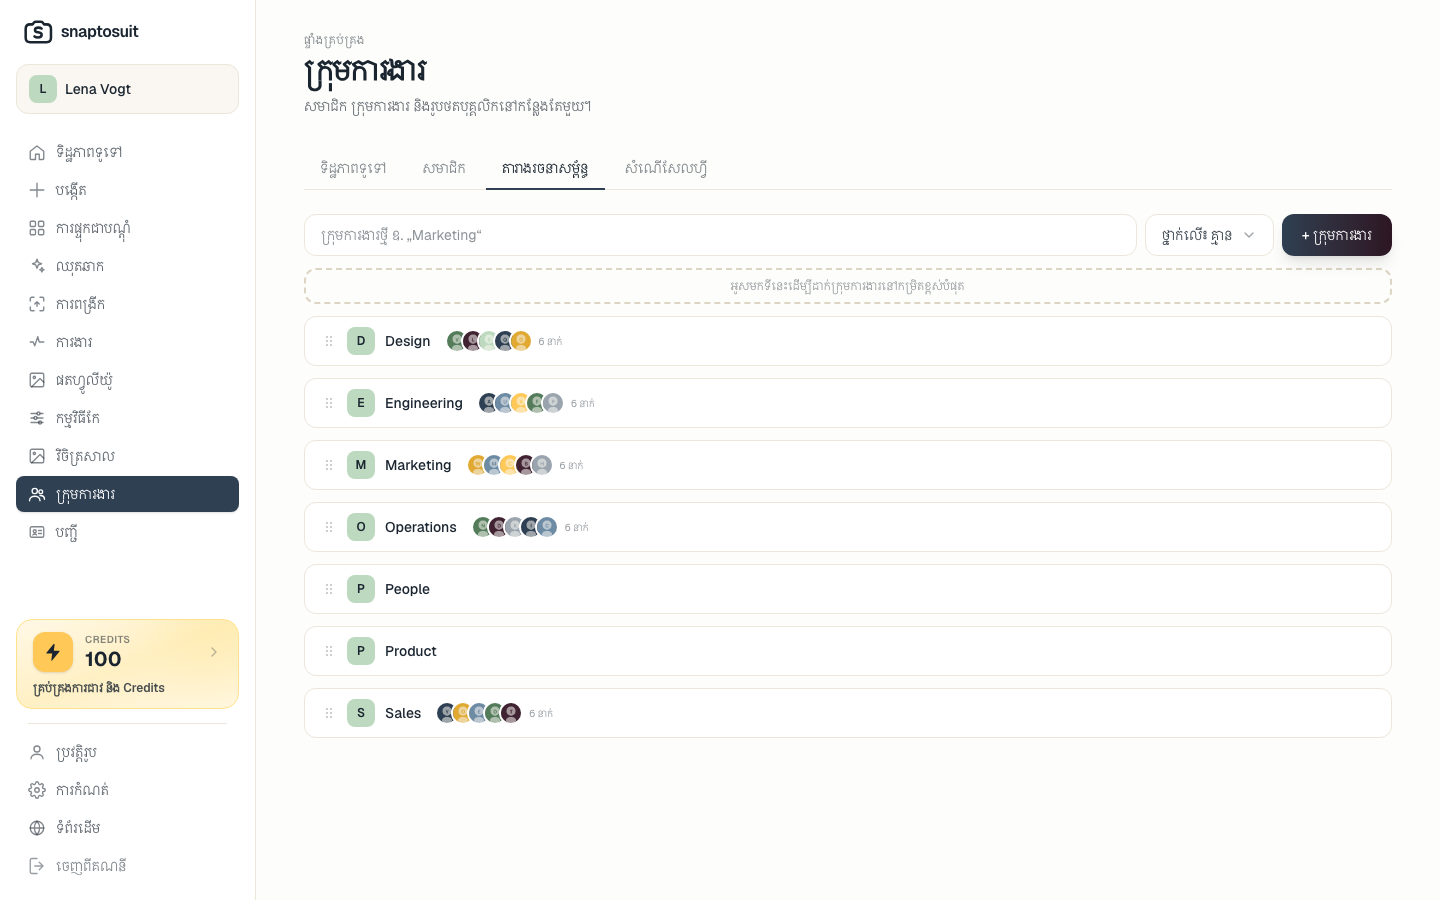Click the drag handle on Sales row
The height and width of the screenshot is (900, 1440).
329,713
